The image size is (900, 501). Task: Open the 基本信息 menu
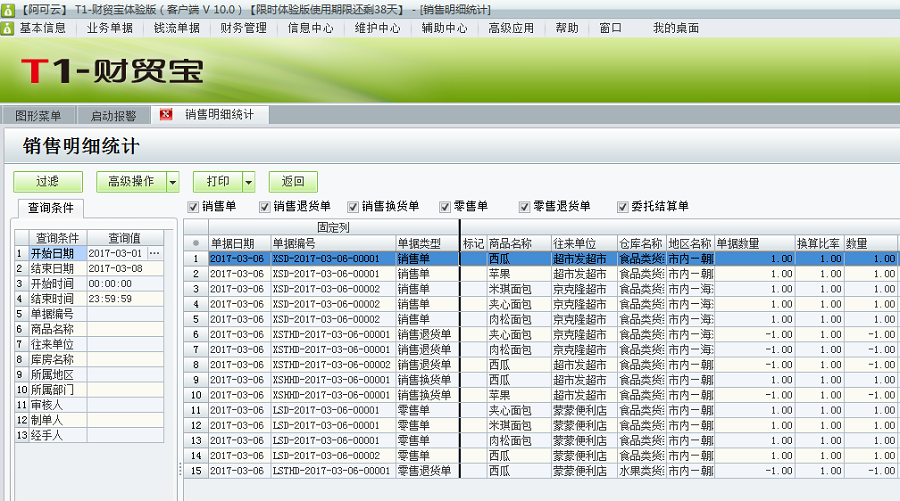tap(42, 28)
